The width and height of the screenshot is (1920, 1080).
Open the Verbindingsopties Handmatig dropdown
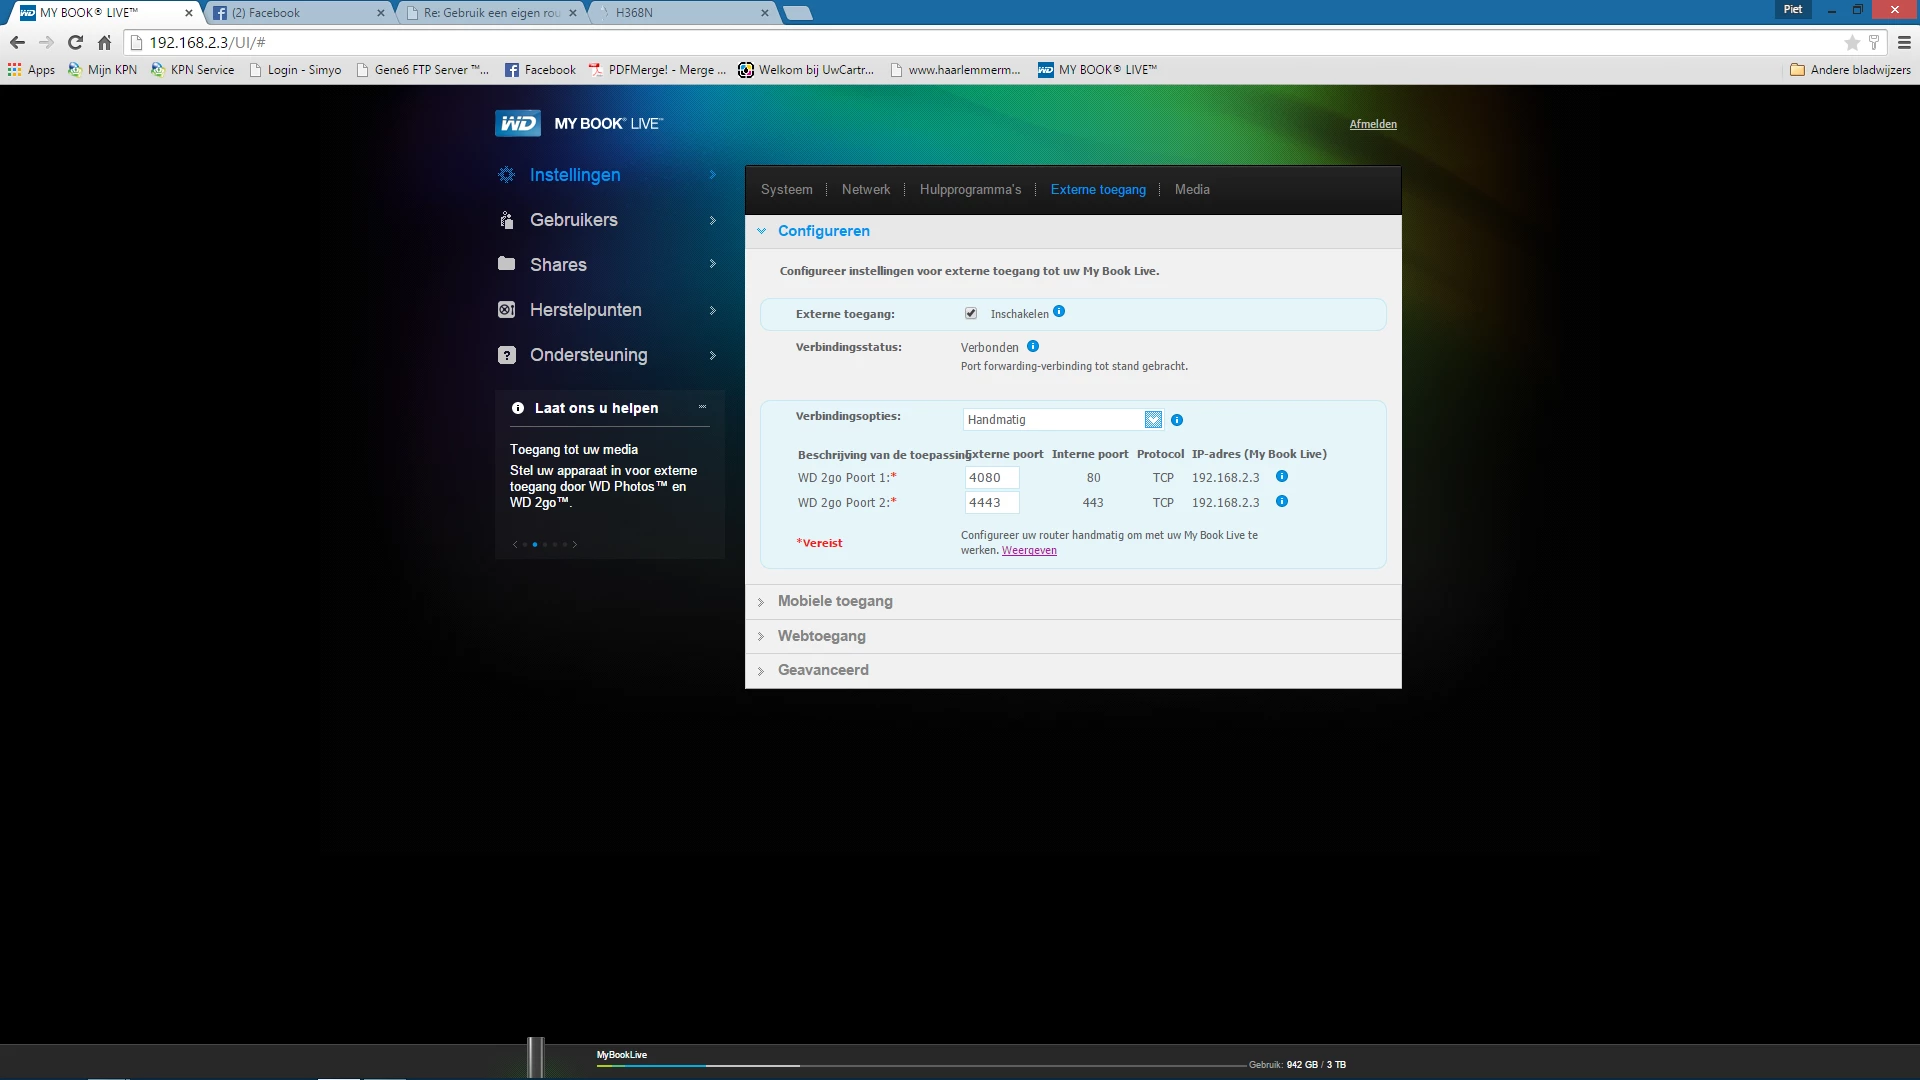[x=1153, y=420]
